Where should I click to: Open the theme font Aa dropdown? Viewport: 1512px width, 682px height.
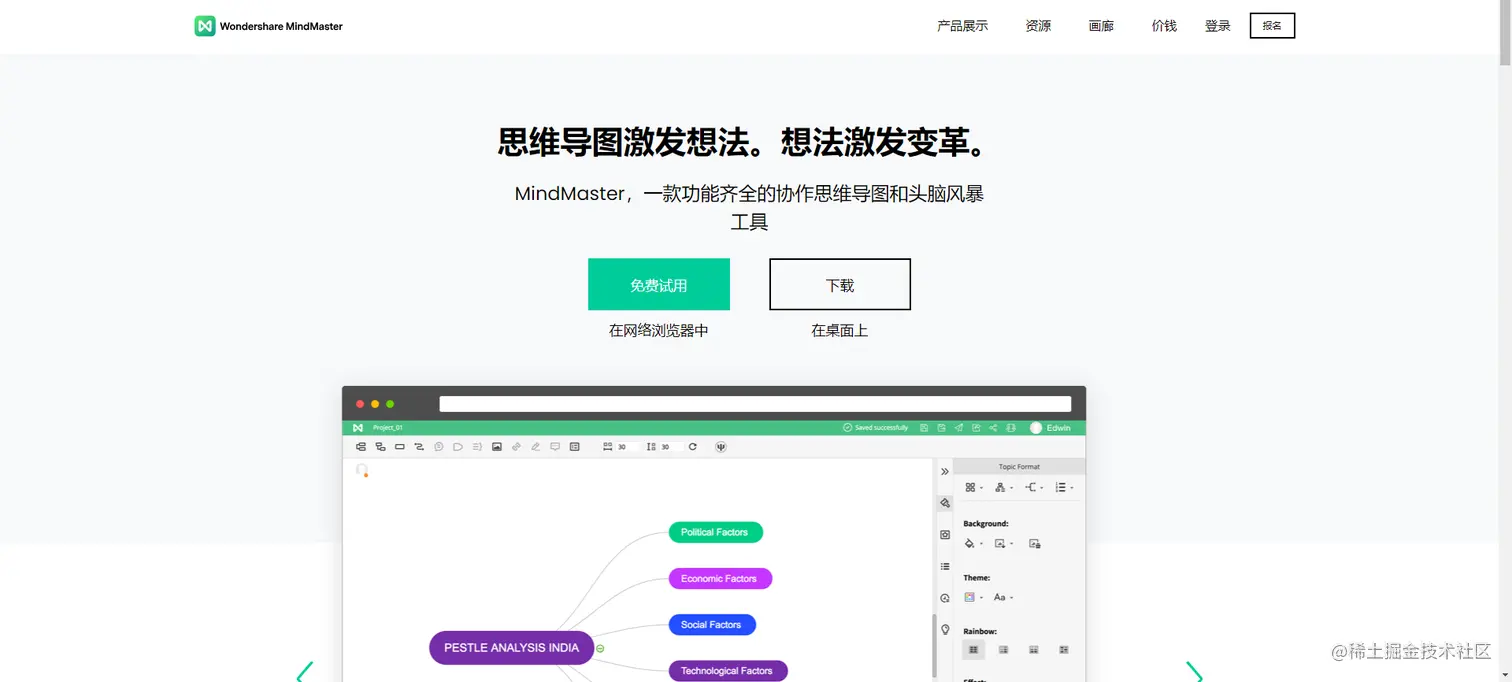point(1003,597)
